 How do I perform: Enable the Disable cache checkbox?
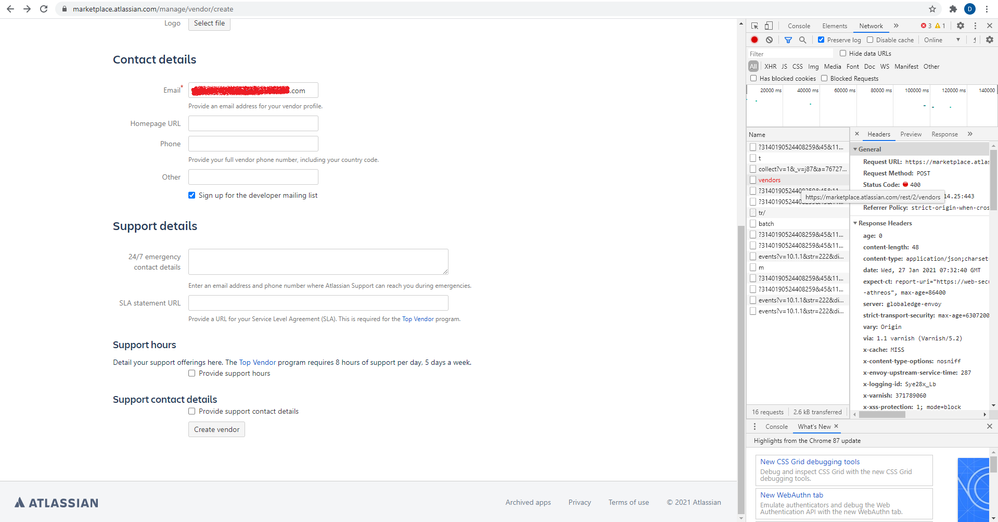tap(870, 40)
